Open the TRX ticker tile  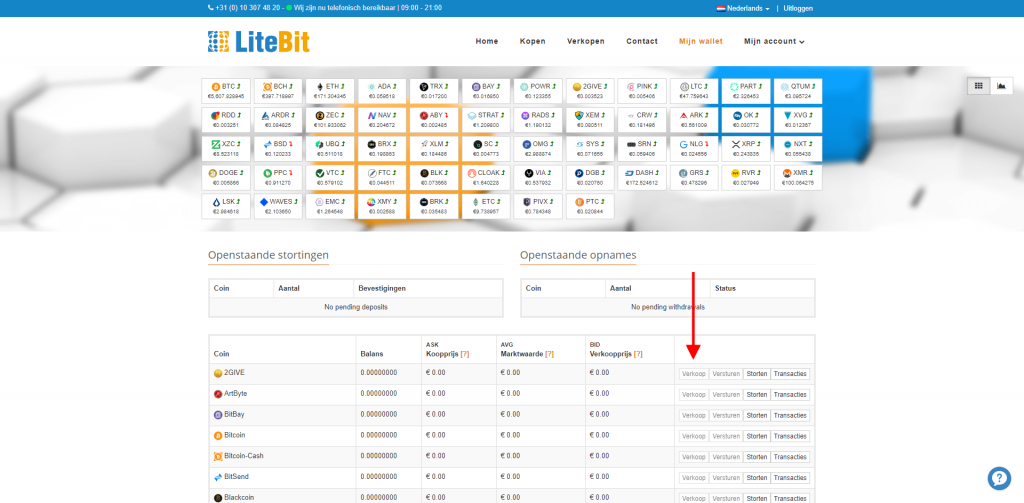434,91
